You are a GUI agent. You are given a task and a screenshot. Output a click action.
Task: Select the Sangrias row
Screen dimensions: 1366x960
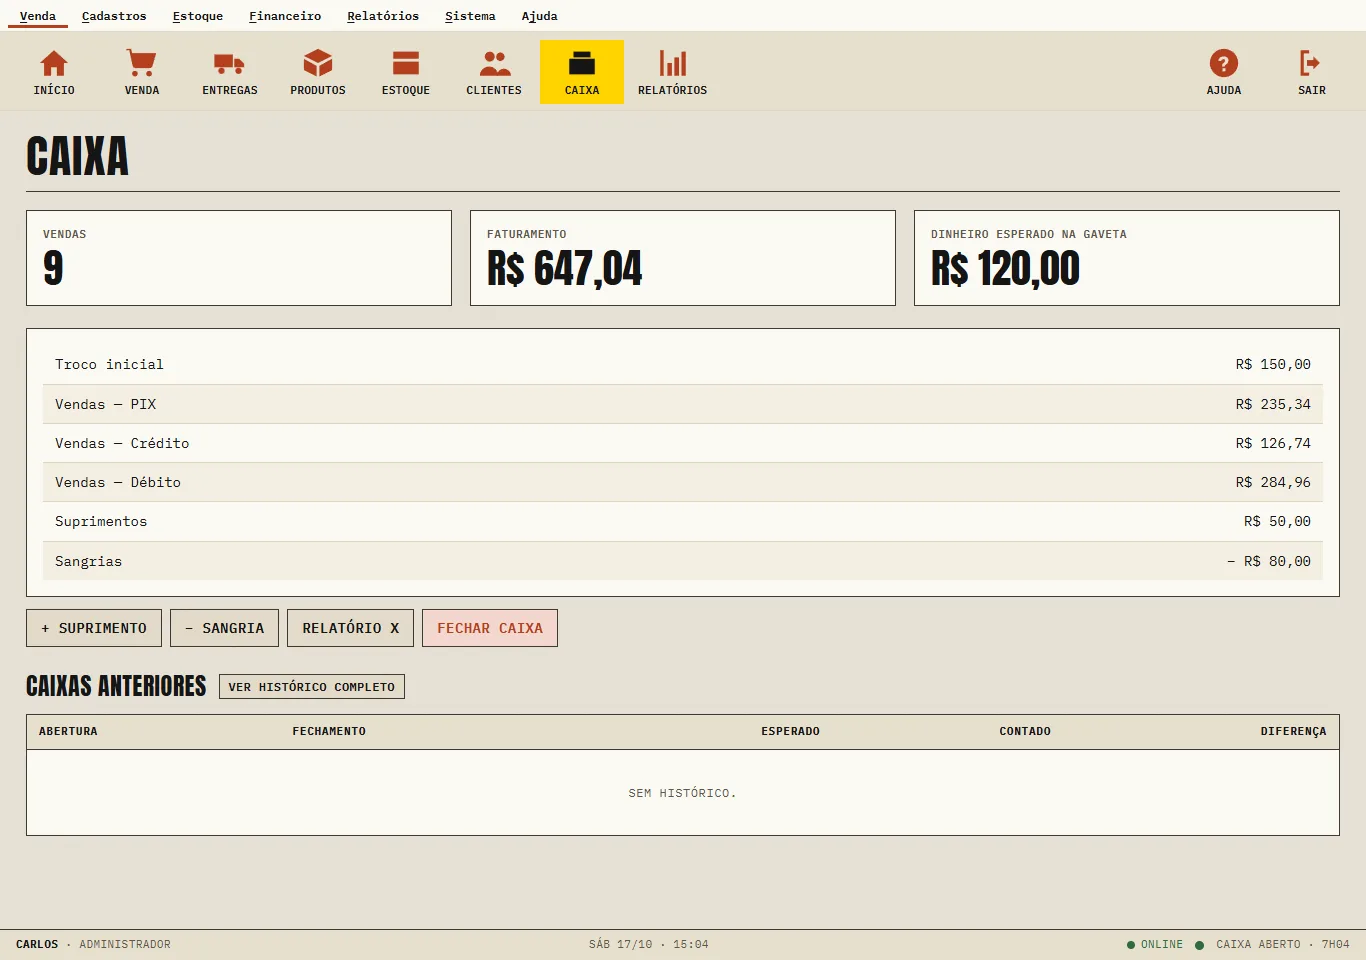(x=683, y=561)
